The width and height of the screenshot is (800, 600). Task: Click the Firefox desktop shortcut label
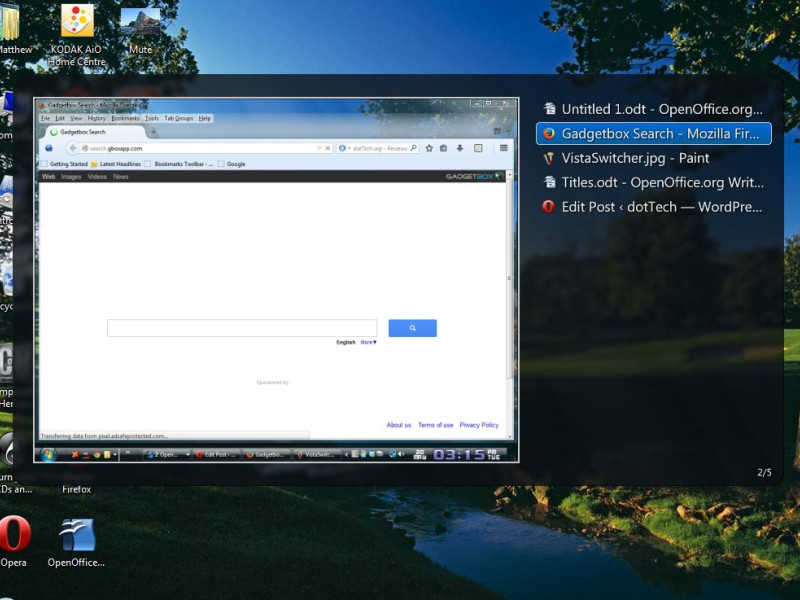click(x=77, y=490)
